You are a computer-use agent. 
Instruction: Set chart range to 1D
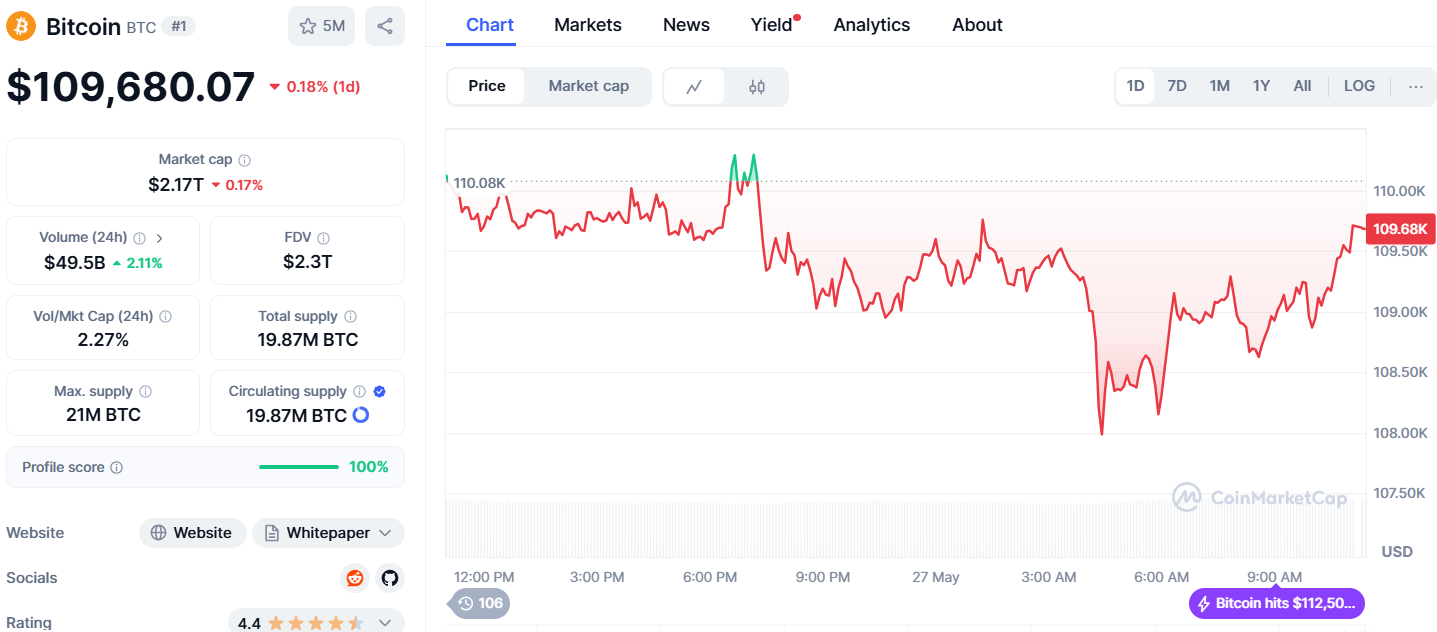(x=1135, y=86)
